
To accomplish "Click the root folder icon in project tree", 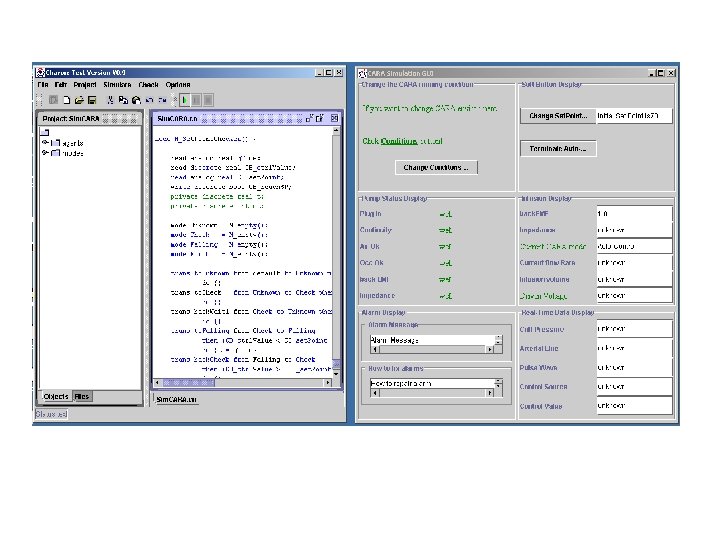I will [45, 133].
